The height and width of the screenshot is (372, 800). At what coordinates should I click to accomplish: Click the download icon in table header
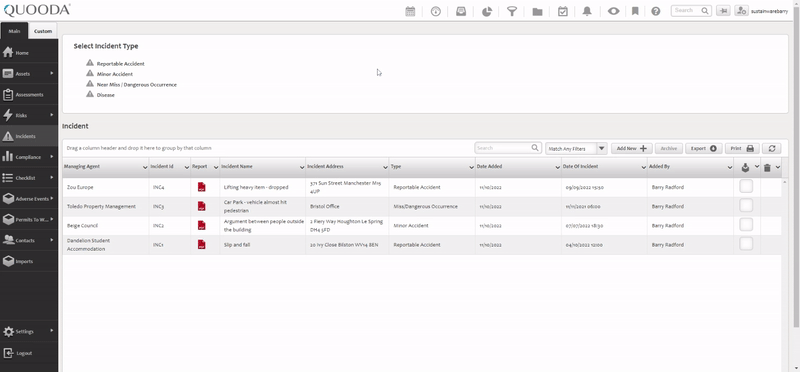tap(745, 167)
